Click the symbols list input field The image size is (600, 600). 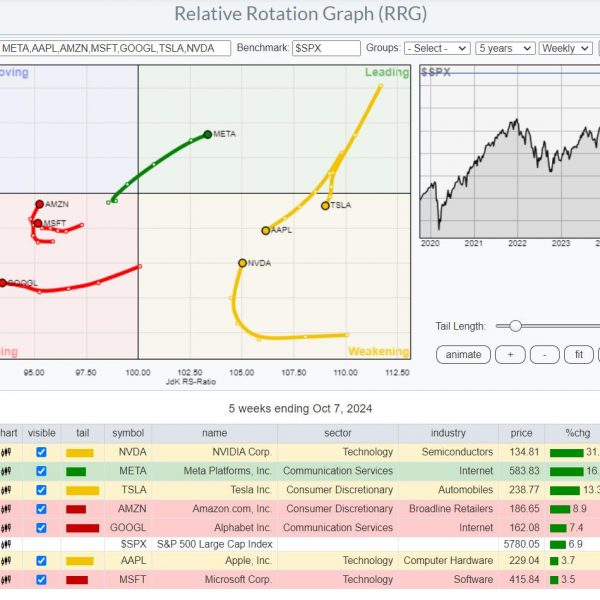(x=115, y=48)
